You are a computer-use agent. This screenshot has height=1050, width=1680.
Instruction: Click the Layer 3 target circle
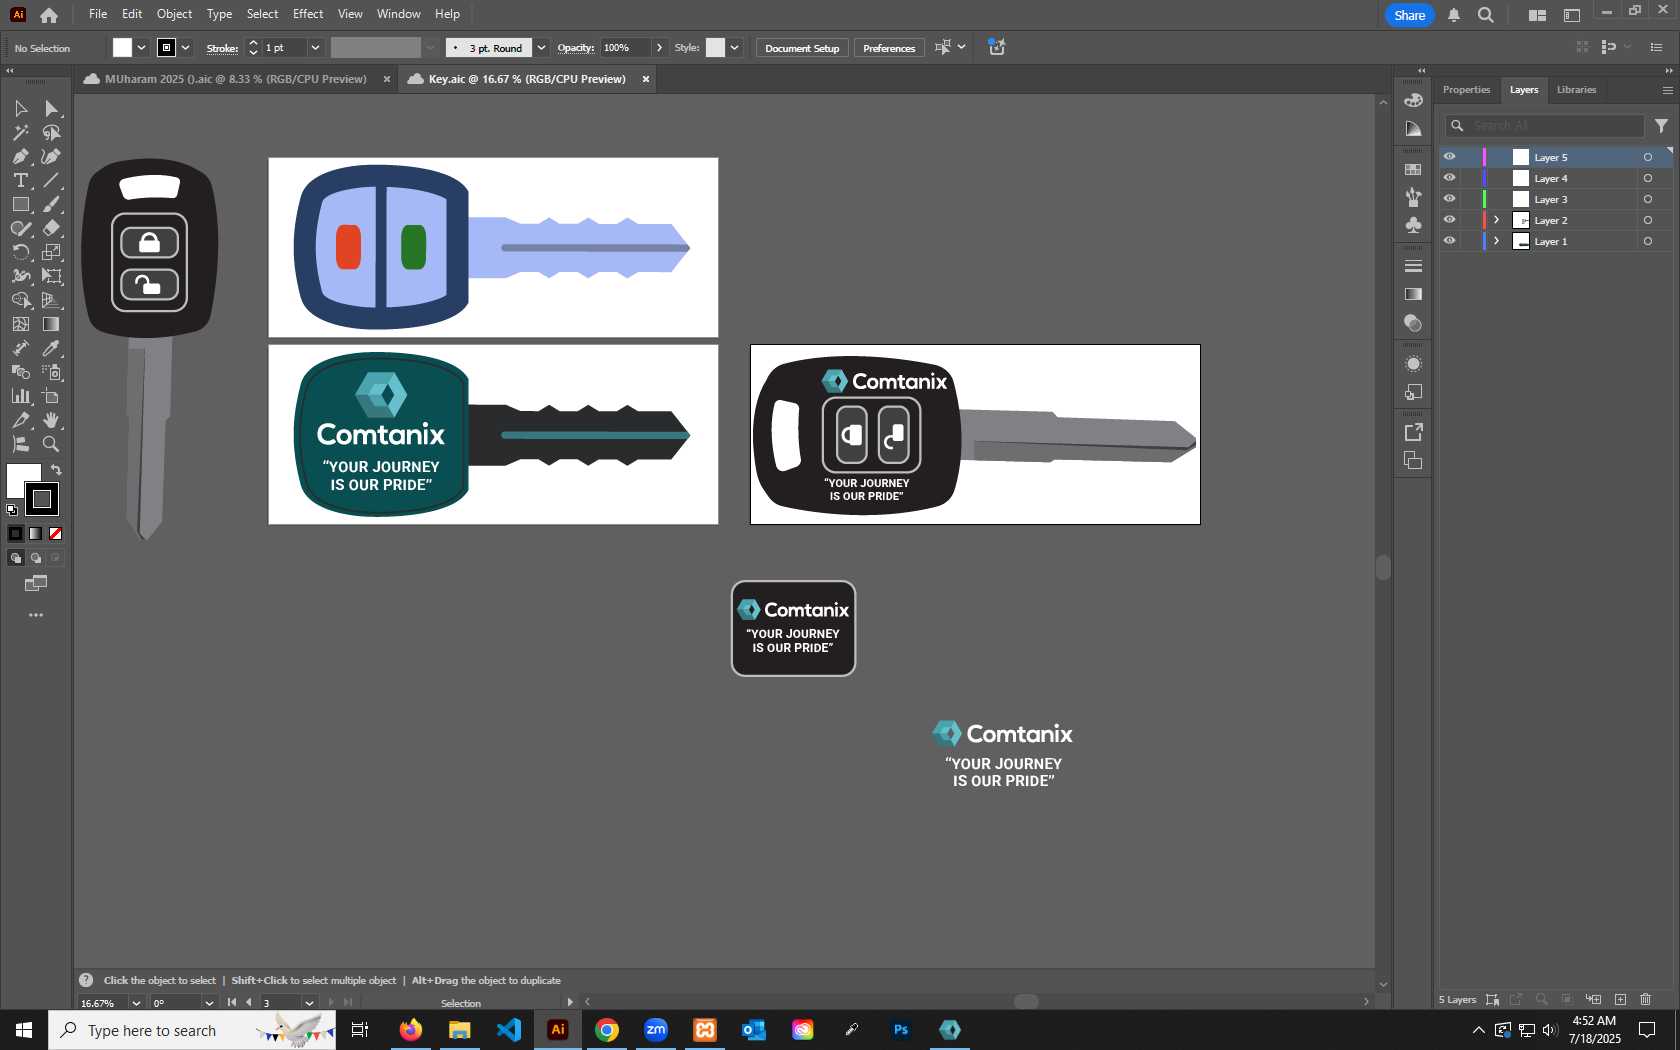(x=1648, y=199)
